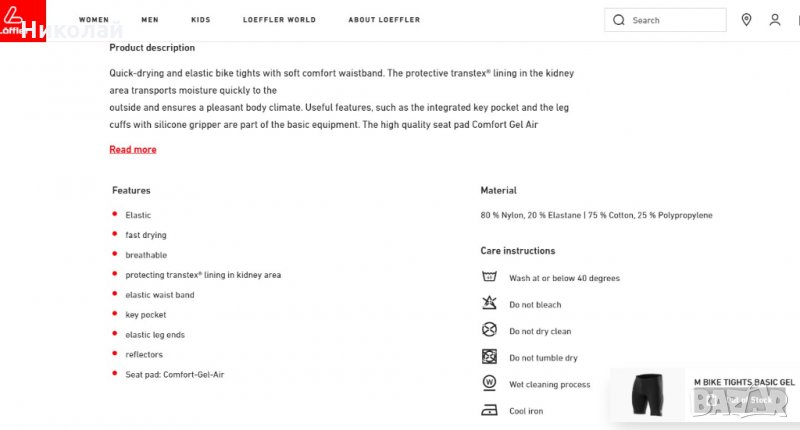800x430 pixels.
Task: Click the Löffler logo in the header
Action: tap(14, 20)
